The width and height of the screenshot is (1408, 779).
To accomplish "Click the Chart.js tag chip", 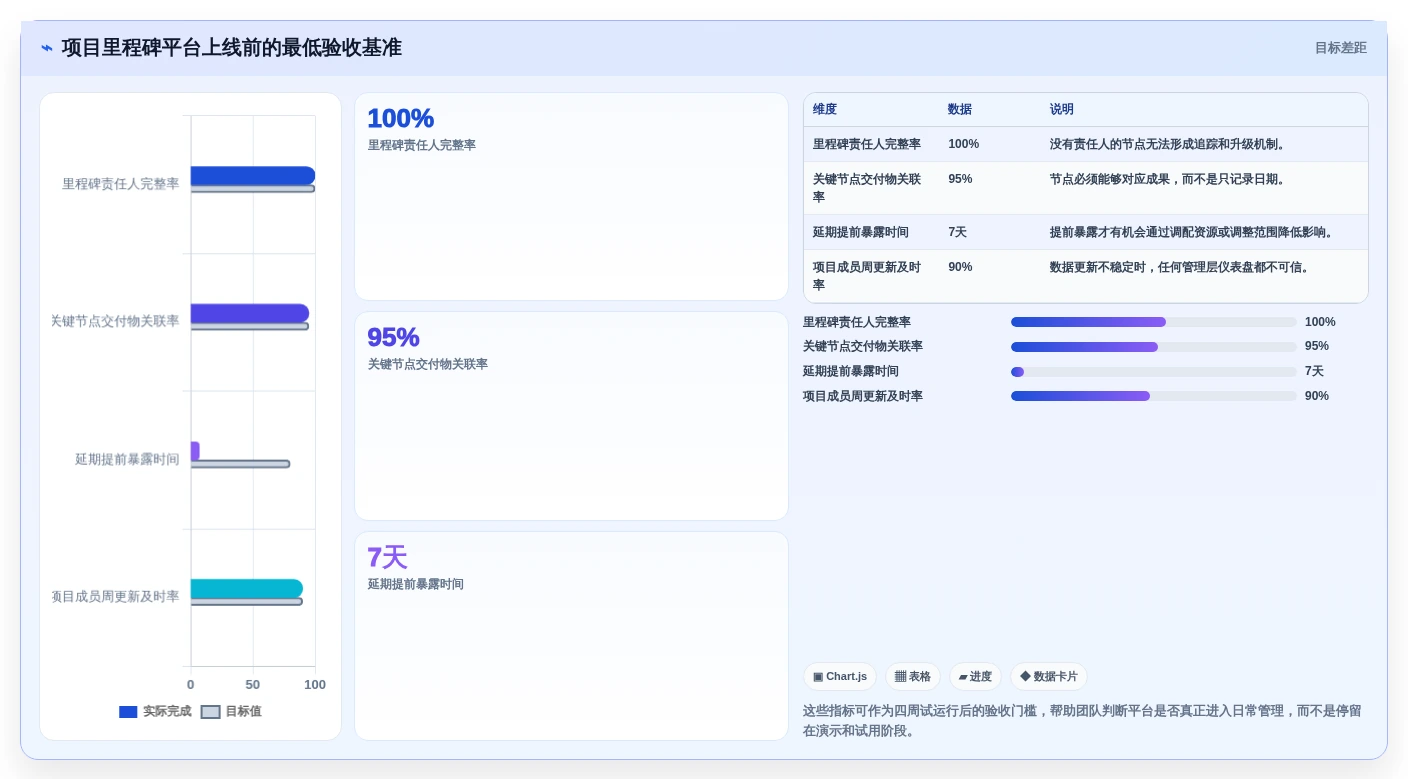I will click(840, 677).
